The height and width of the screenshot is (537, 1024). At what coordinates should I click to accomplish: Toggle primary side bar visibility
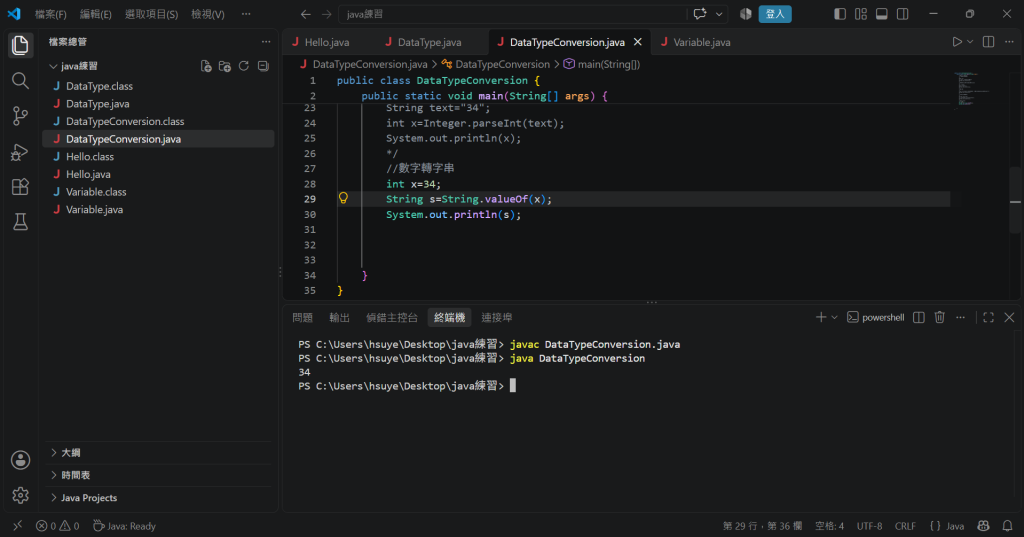[x=840, y=14]
